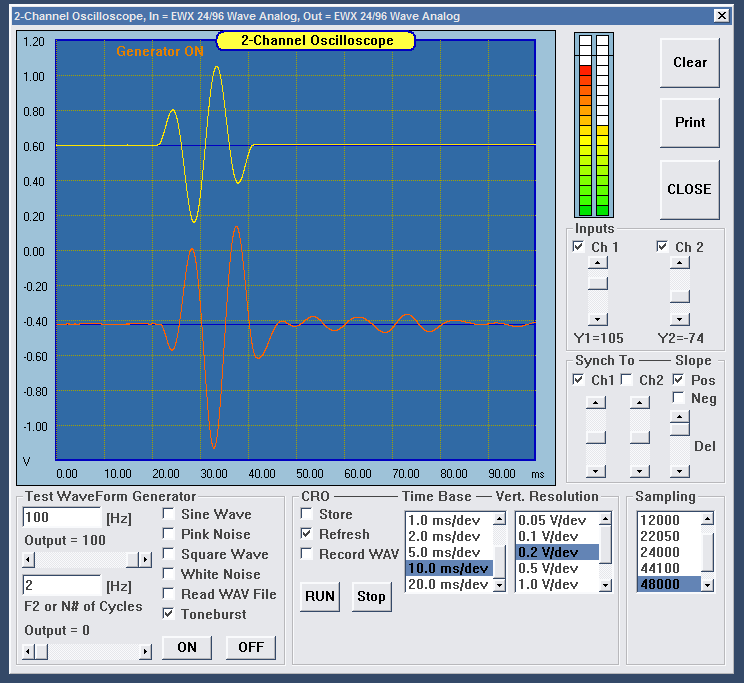Click Synch Ch1 level scrollbar up arrow

tap(596, 402)
